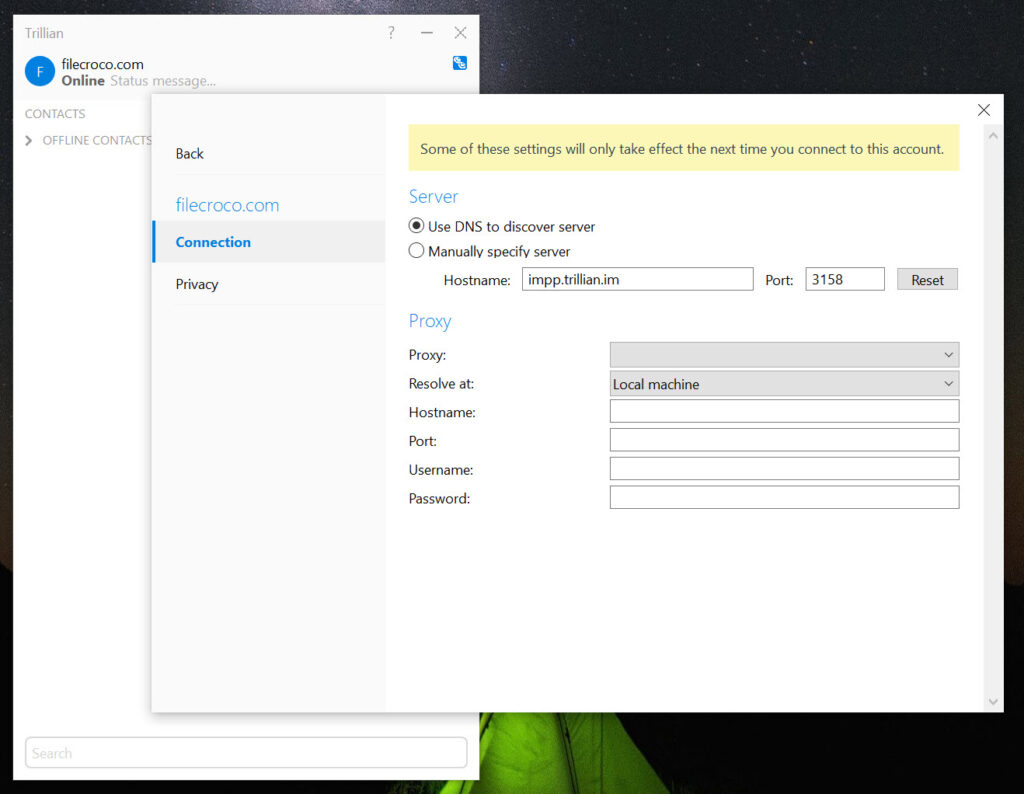Click the filecroco.com account heading
The height and width of the screenshot is (794, 1024).
(x=227, y=205)
